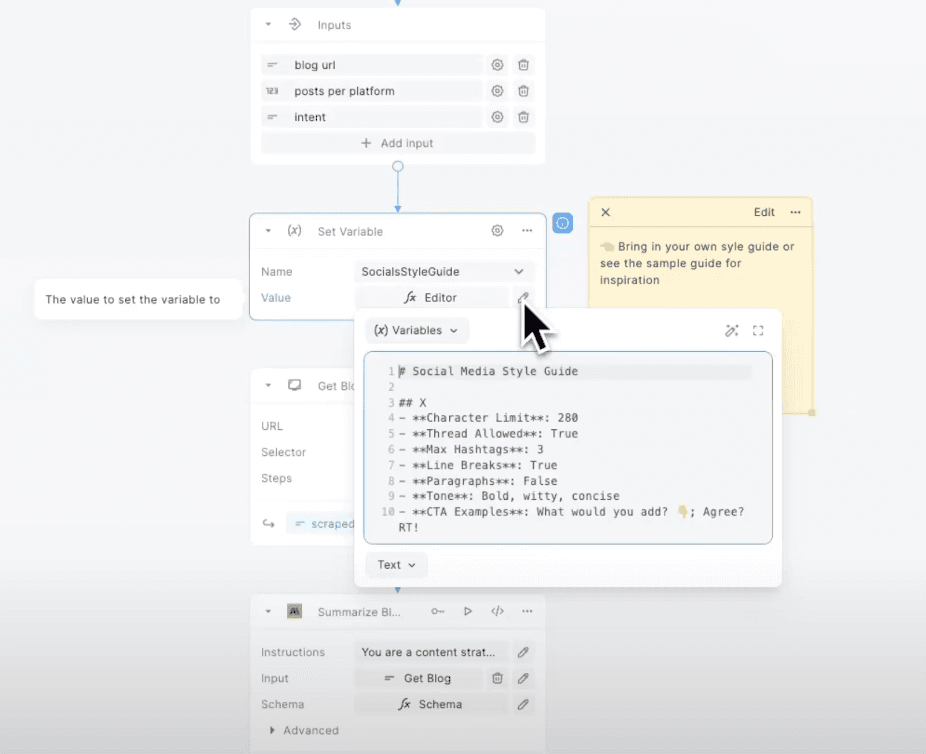Click the pencil edit icon for Value
This screenshot has height=754, width=926.
[x=523, y=297]
